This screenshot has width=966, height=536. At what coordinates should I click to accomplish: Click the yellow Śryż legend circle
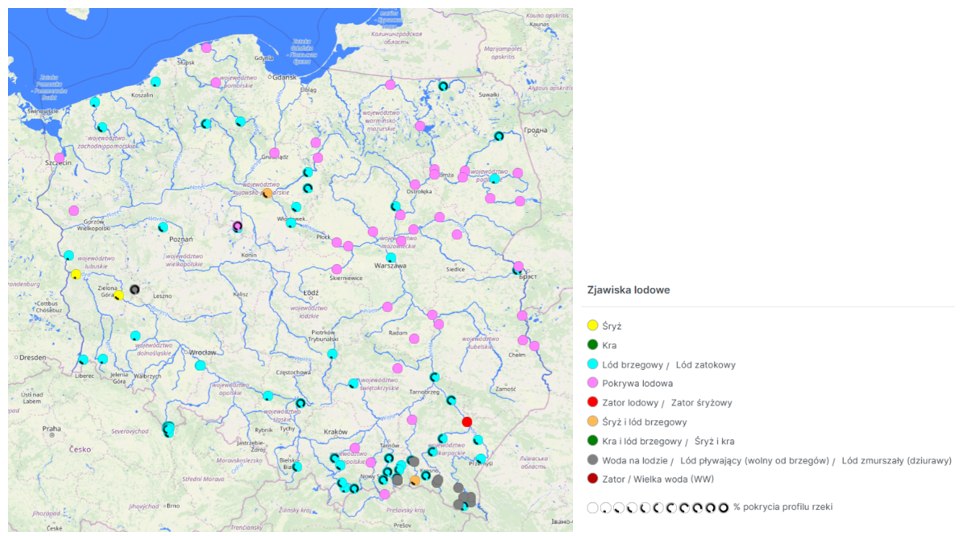(593, 326)
